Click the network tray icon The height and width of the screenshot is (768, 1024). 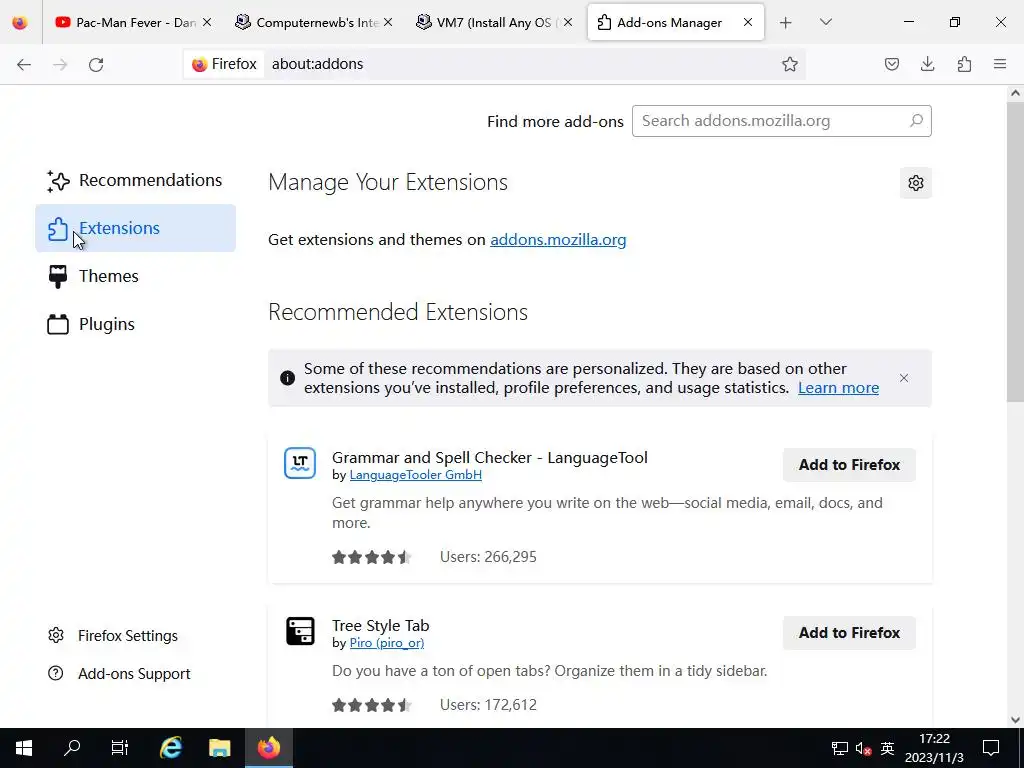tap(840, 748)
